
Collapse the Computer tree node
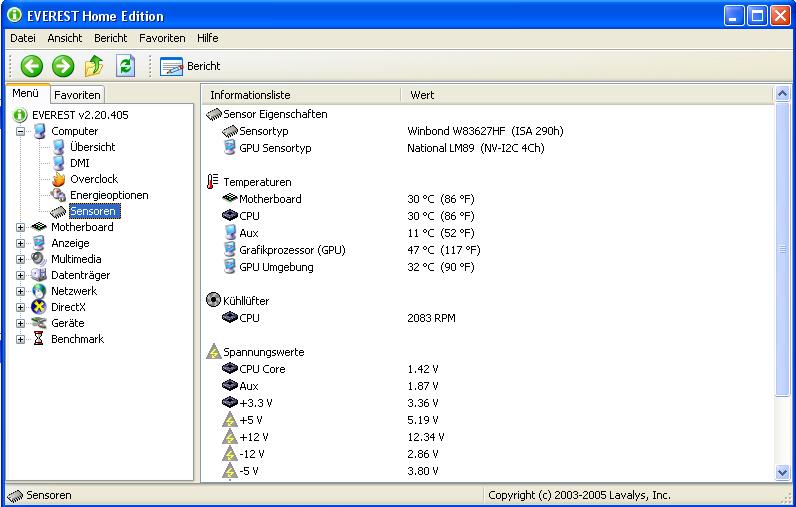pos(20,131)
